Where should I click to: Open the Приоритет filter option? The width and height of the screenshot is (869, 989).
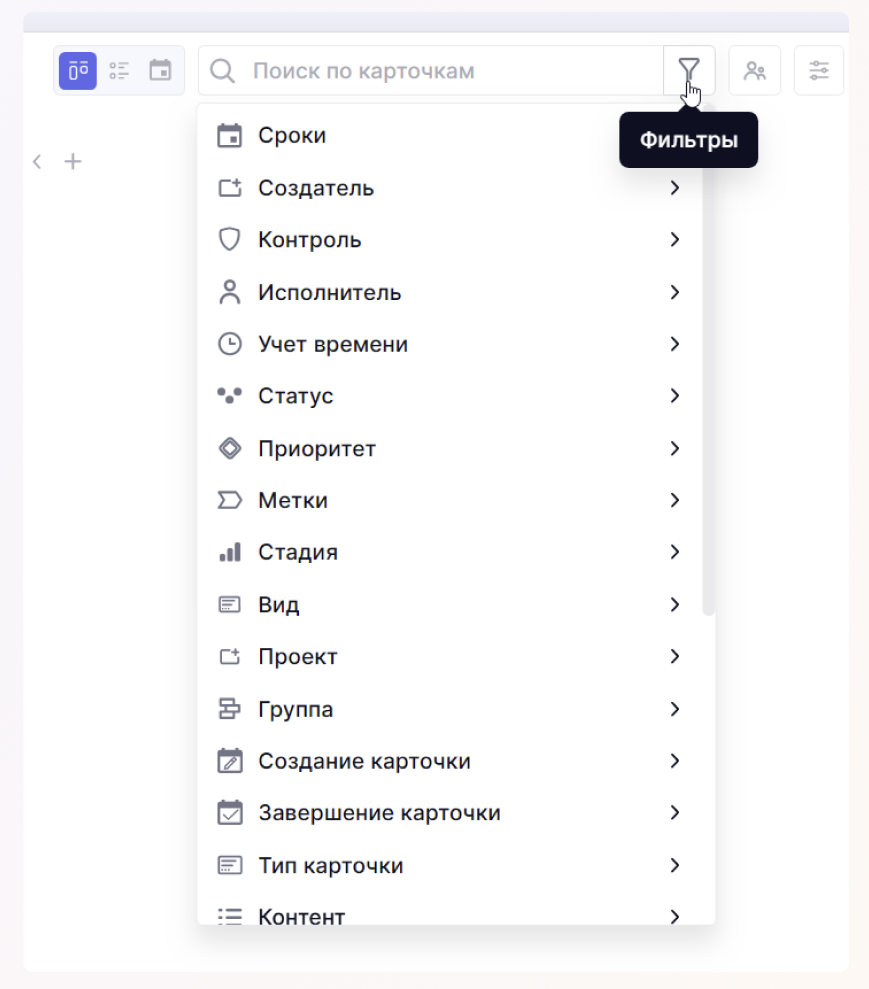tap(317, 448)
